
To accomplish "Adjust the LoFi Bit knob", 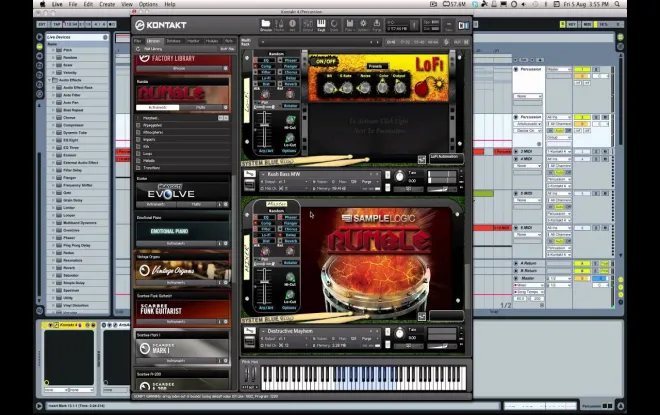I will pos(329,88).
